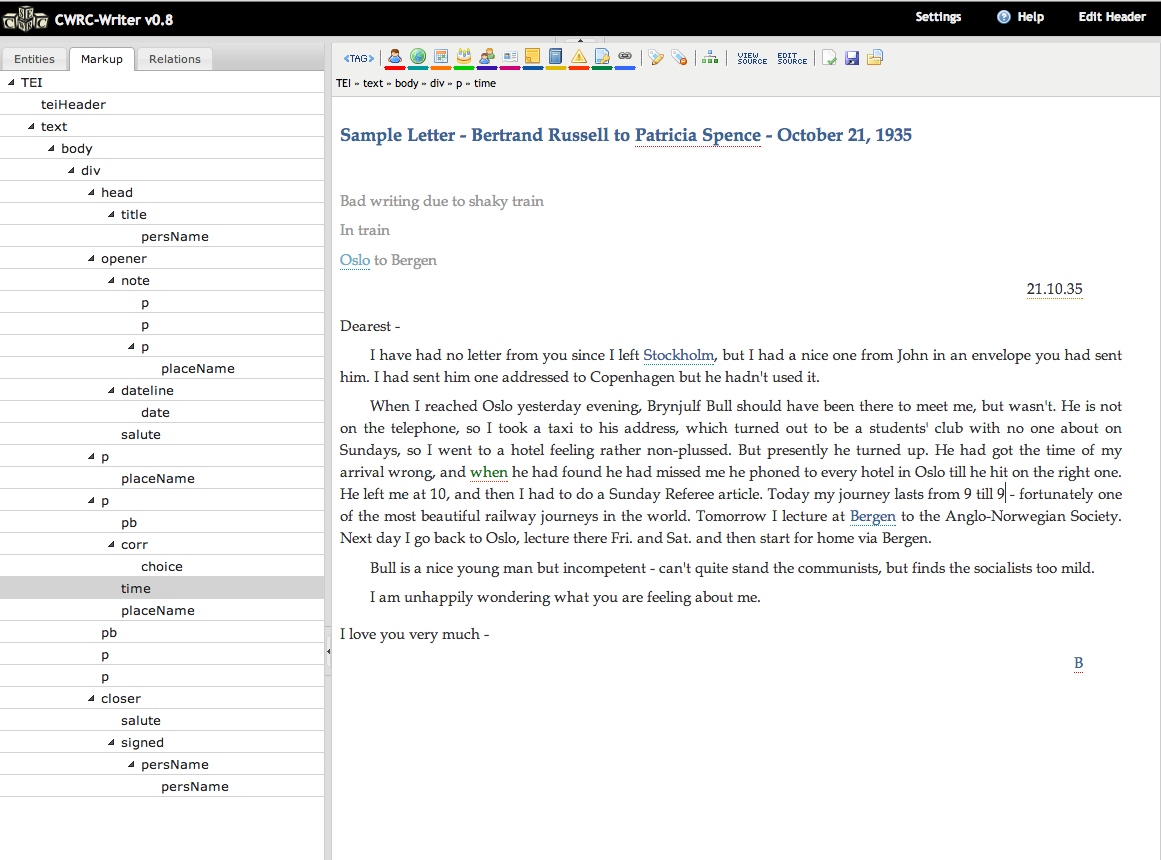Collapse the signed node

pyautogui.click(x=111, y=742)
